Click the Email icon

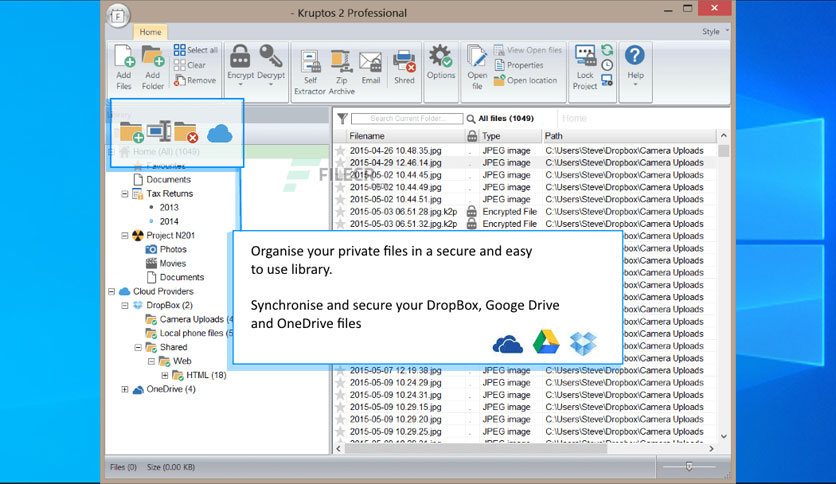click(371, 62)
